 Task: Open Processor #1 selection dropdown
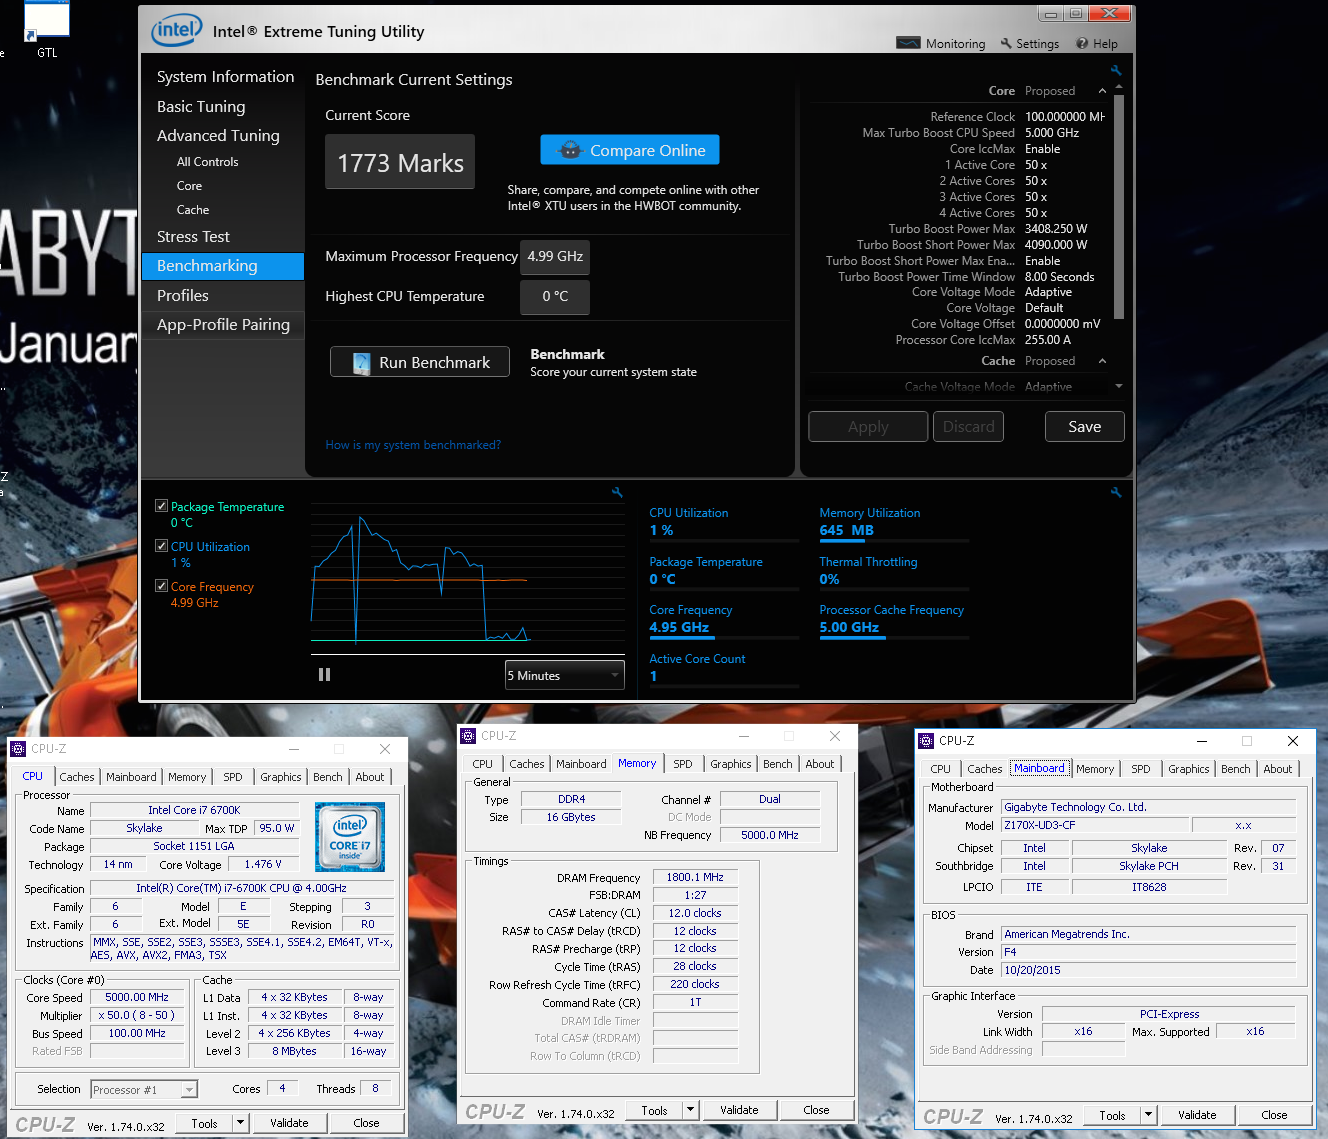point(144,1090)
